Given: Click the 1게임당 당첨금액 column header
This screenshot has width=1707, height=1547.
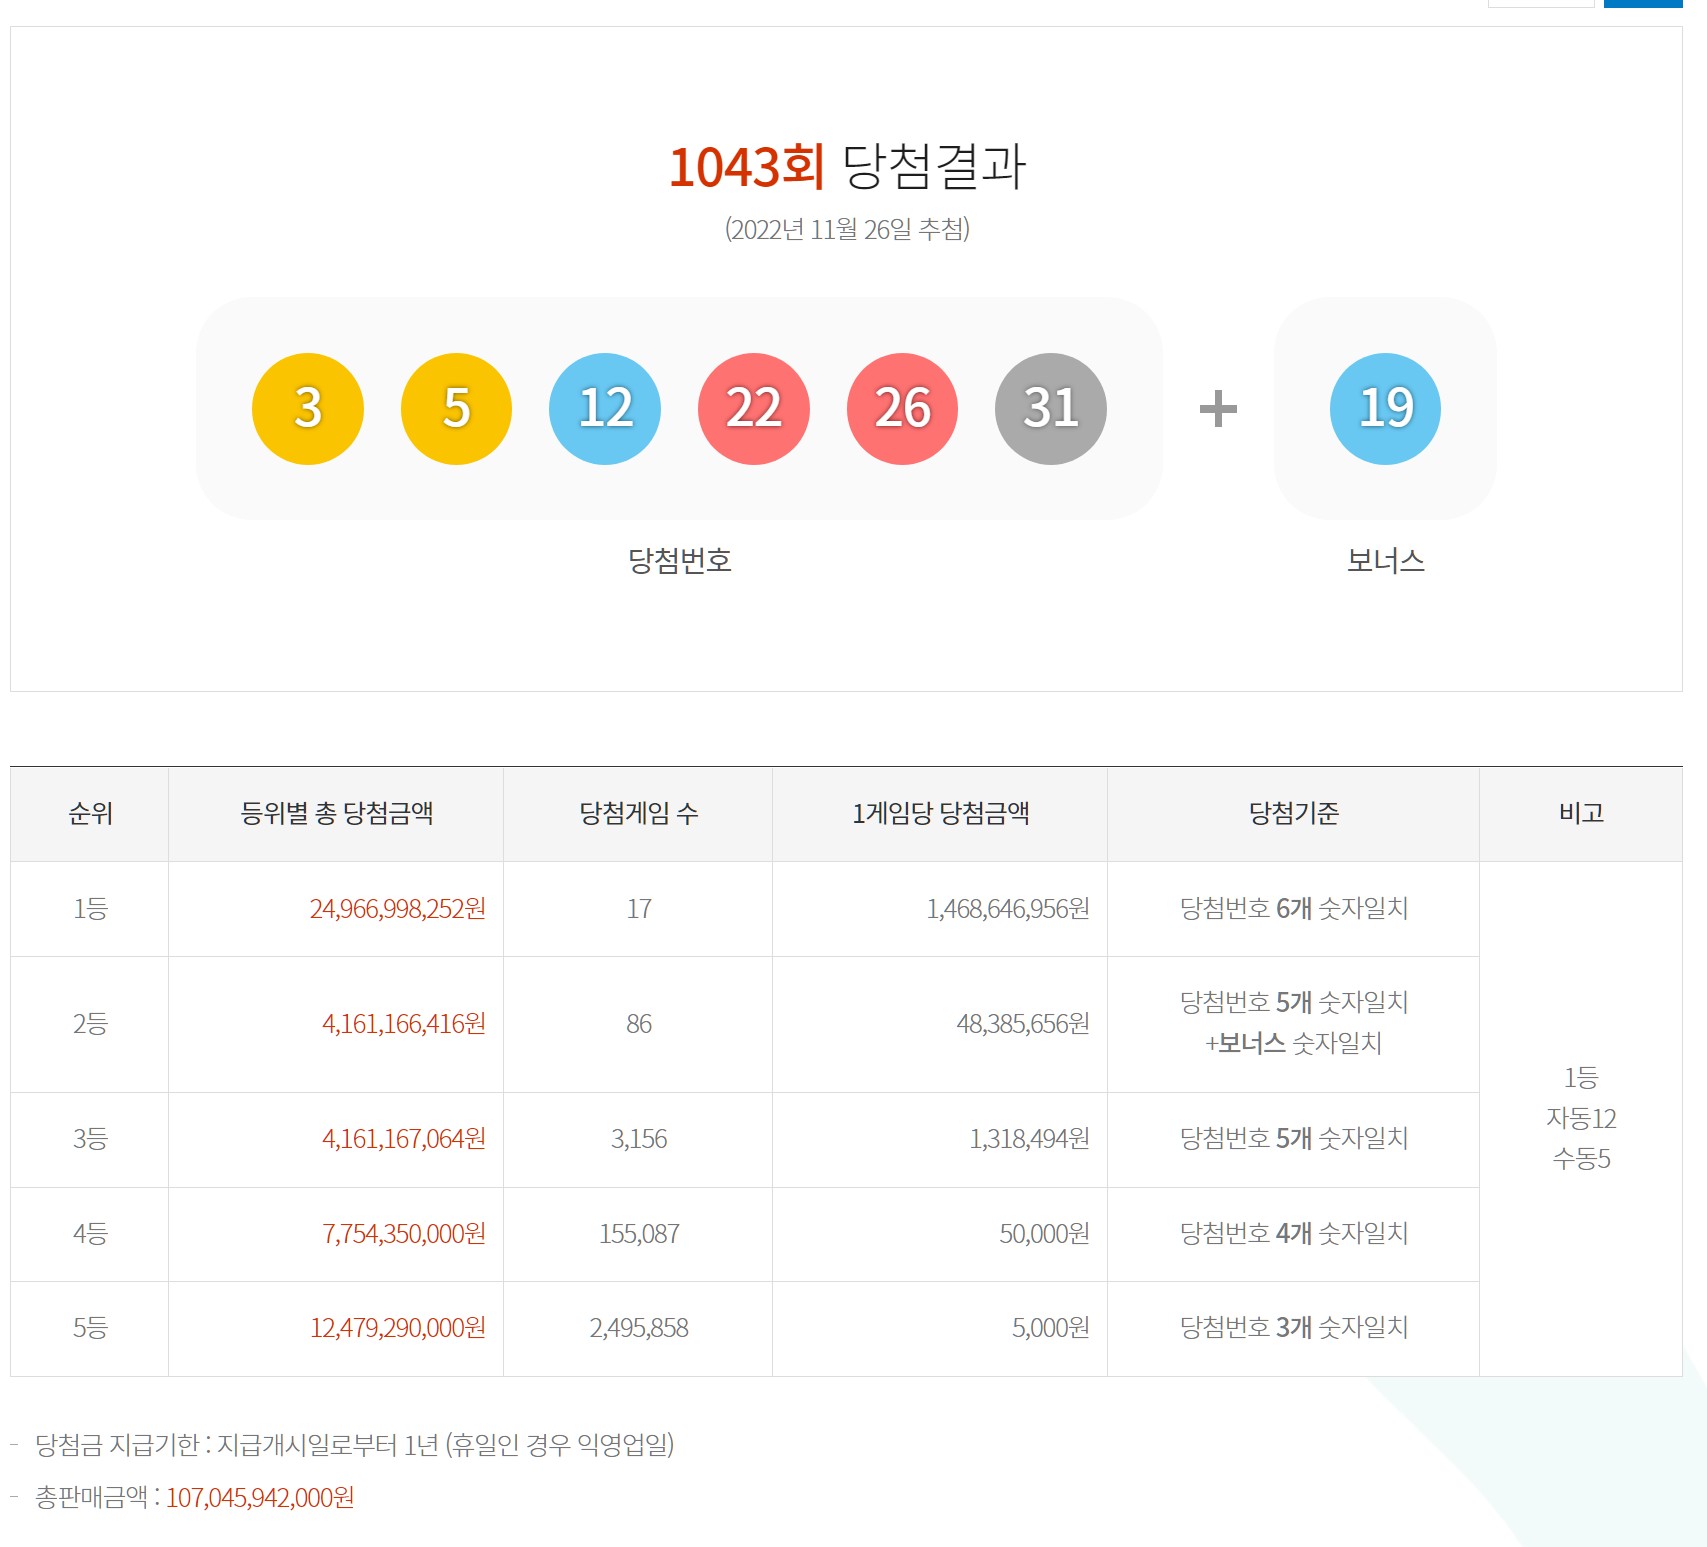Looking at the screenshot, I should (x=940, y=813).
